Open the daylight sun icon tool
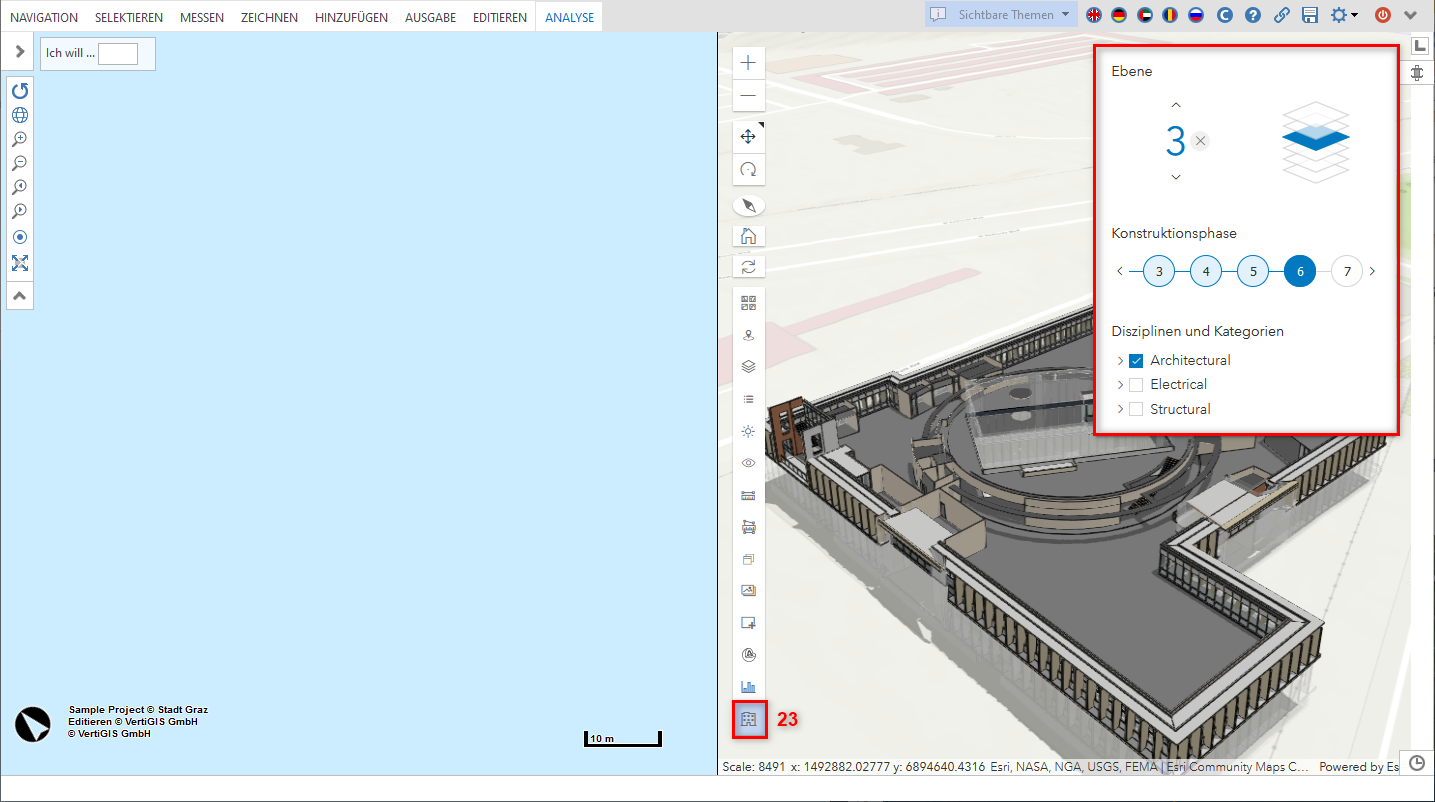 (748, 431)
